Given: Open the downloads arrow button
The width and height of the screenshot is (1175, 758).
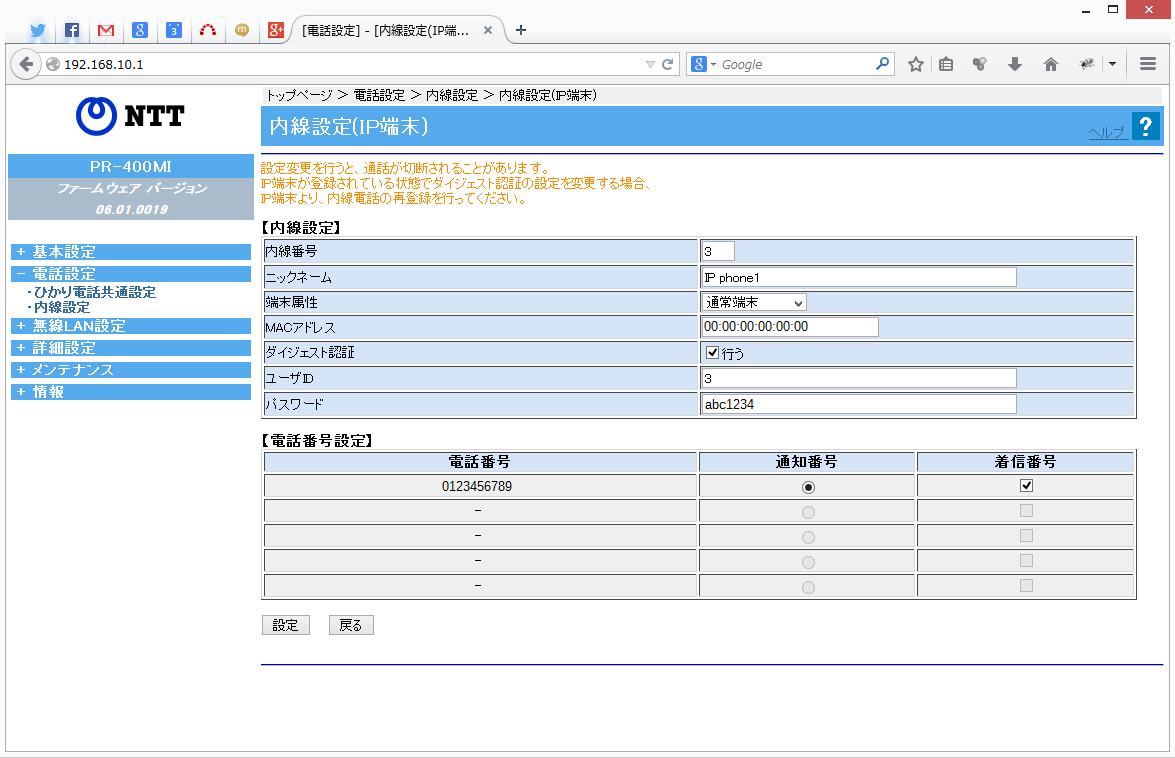Looking at the screenshot, I should (x=1015, y=64).
